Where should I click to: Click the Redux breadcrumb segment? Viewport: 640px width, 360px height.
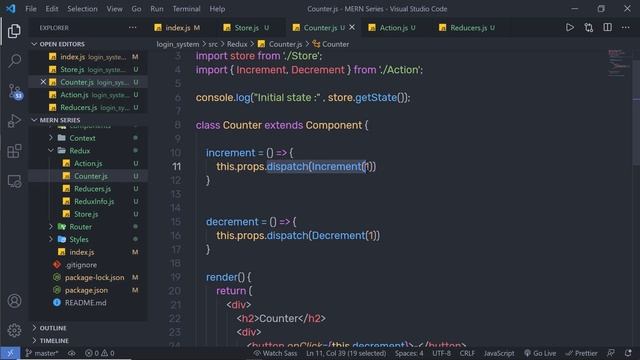[237, 44]
